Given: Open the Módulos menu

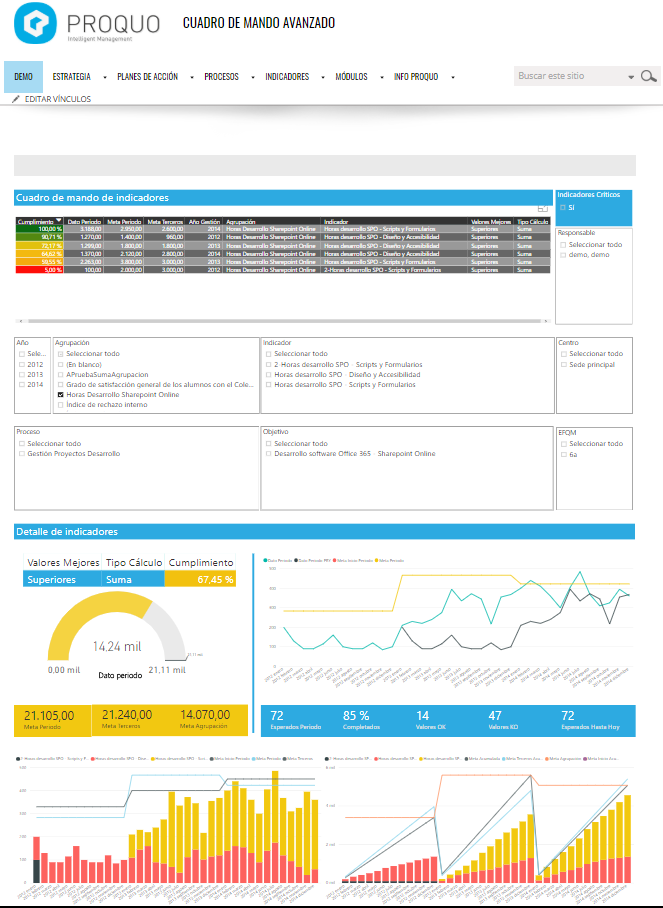Looking at the screenshot, I should tap(351, 76).
